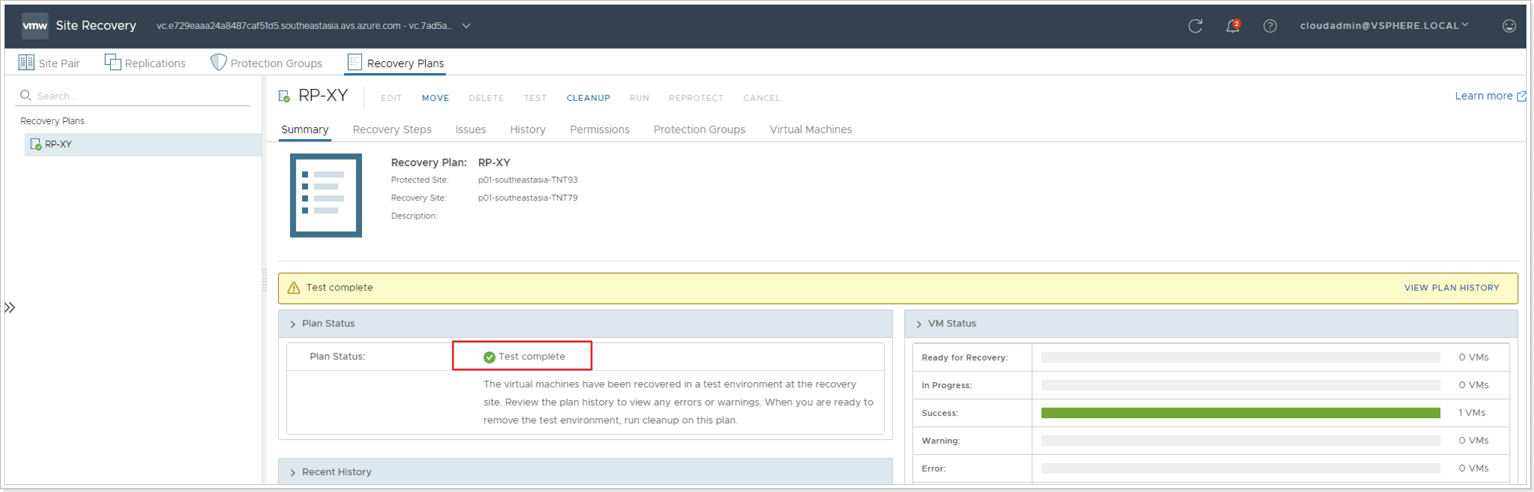The width and height of the screenshot is (1534, 492).
Task: Open the Permissions sub-tab
Action: click(600, 130)
